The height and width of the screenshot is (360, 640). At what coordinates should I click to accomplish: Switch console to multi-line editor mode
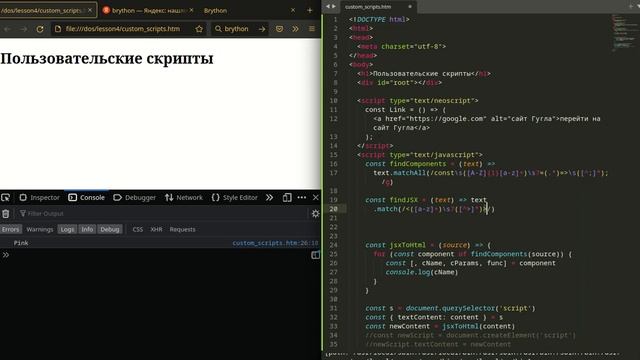click(315, 255)
